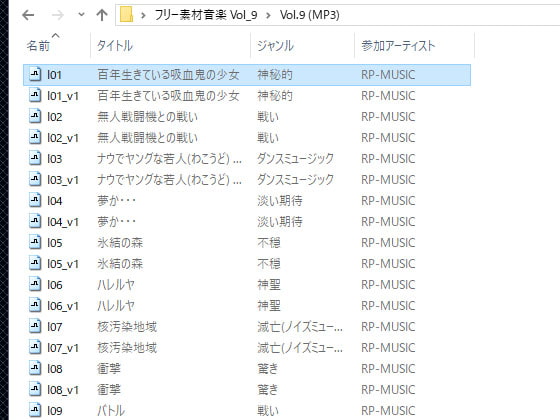Select audio file icon for l08
Image resolution: width=560 pixels, height=420 pixels.
[x=35, y=369]
